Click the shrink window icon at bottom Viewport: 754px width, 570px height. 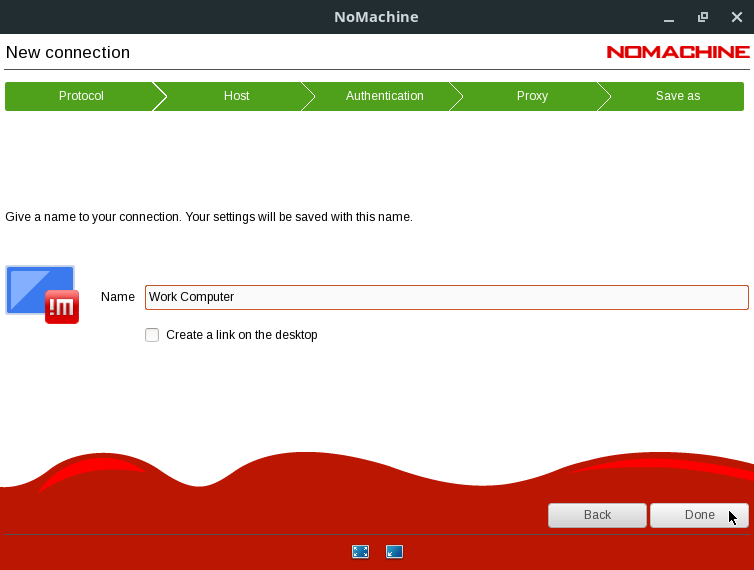394,551
